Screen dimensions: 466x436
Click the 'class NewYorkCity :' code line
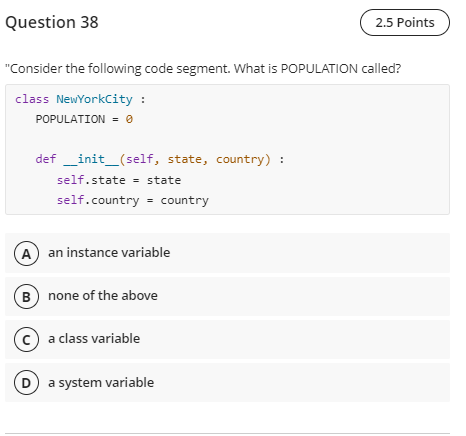click(80, 99)
